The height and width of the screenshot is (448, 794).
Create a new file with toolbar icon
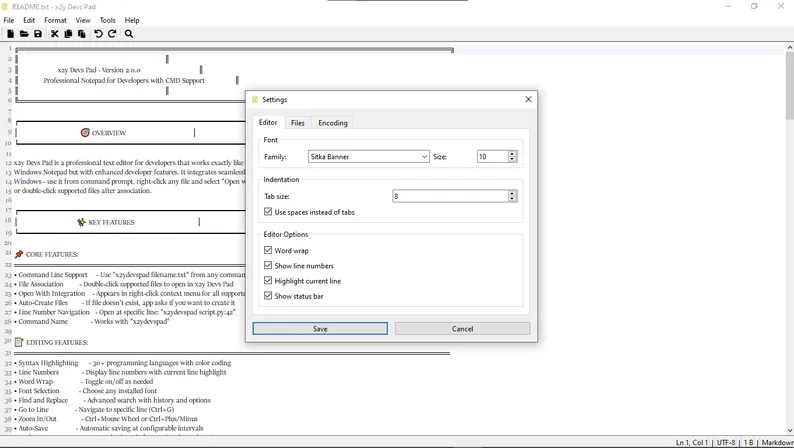coord(11,34)
